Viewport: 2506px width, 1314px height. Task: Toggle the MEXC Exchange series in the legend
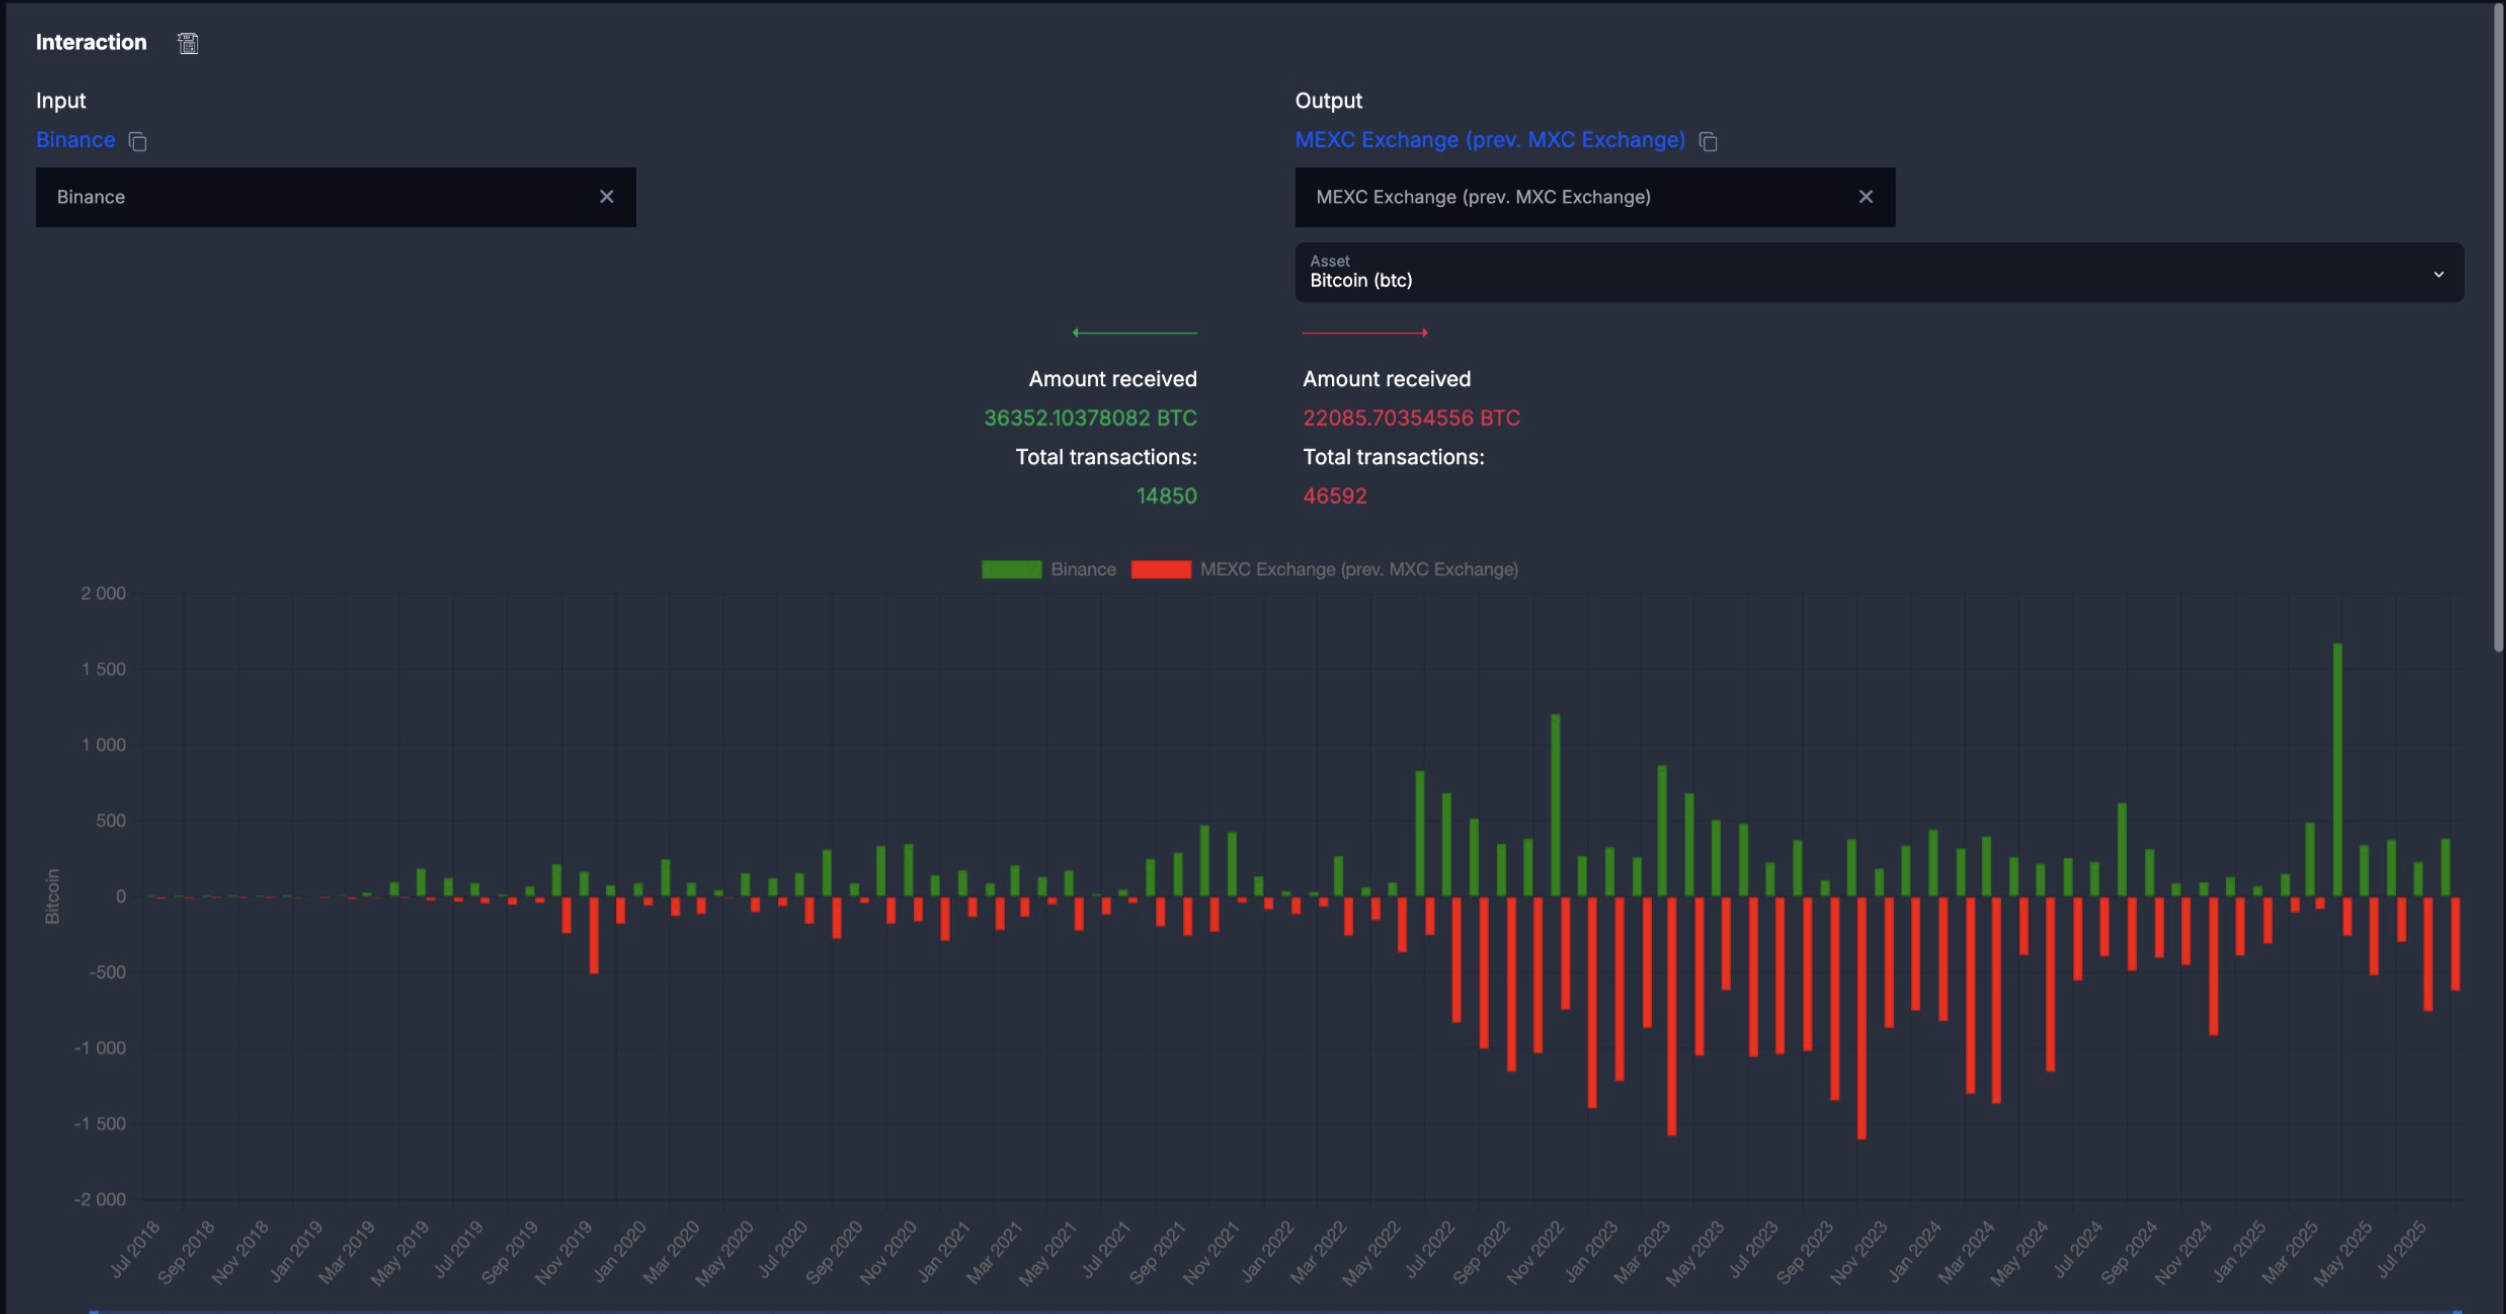click(x=1360, y=569)
